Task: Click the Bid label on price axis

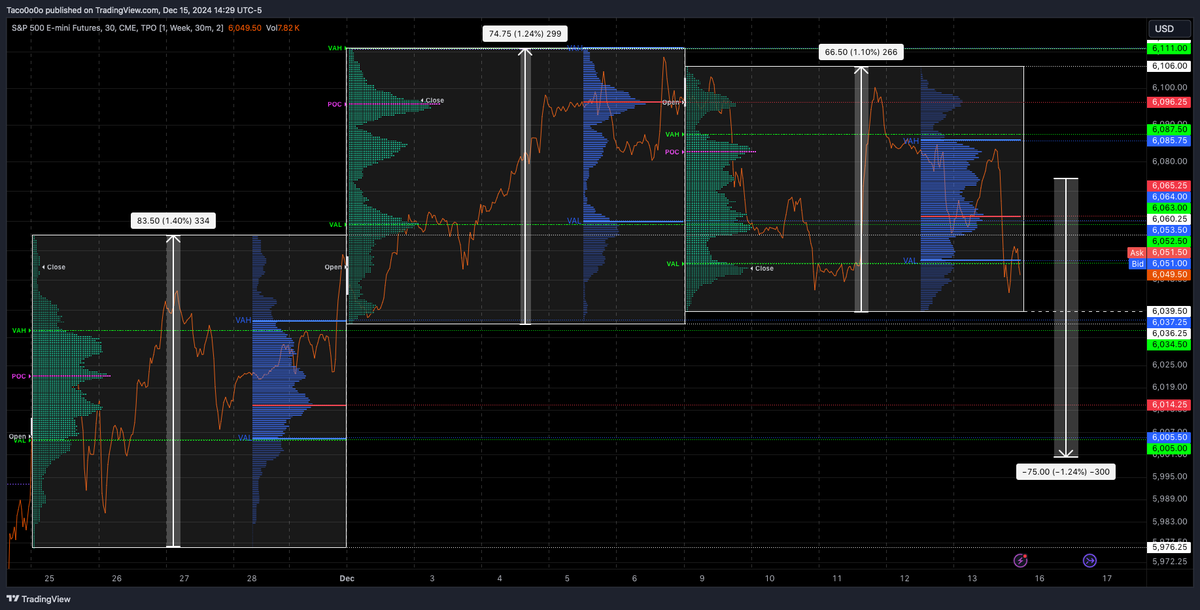Action: pyautogui.click(x=1136, y=264)
